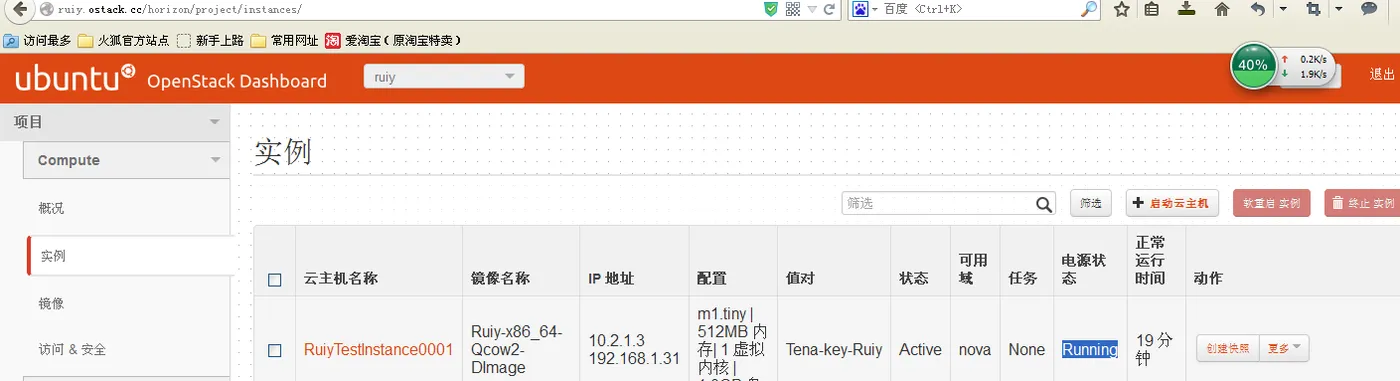
Task: Tick the select-all checkbox in table header
Action: [275, 280]
